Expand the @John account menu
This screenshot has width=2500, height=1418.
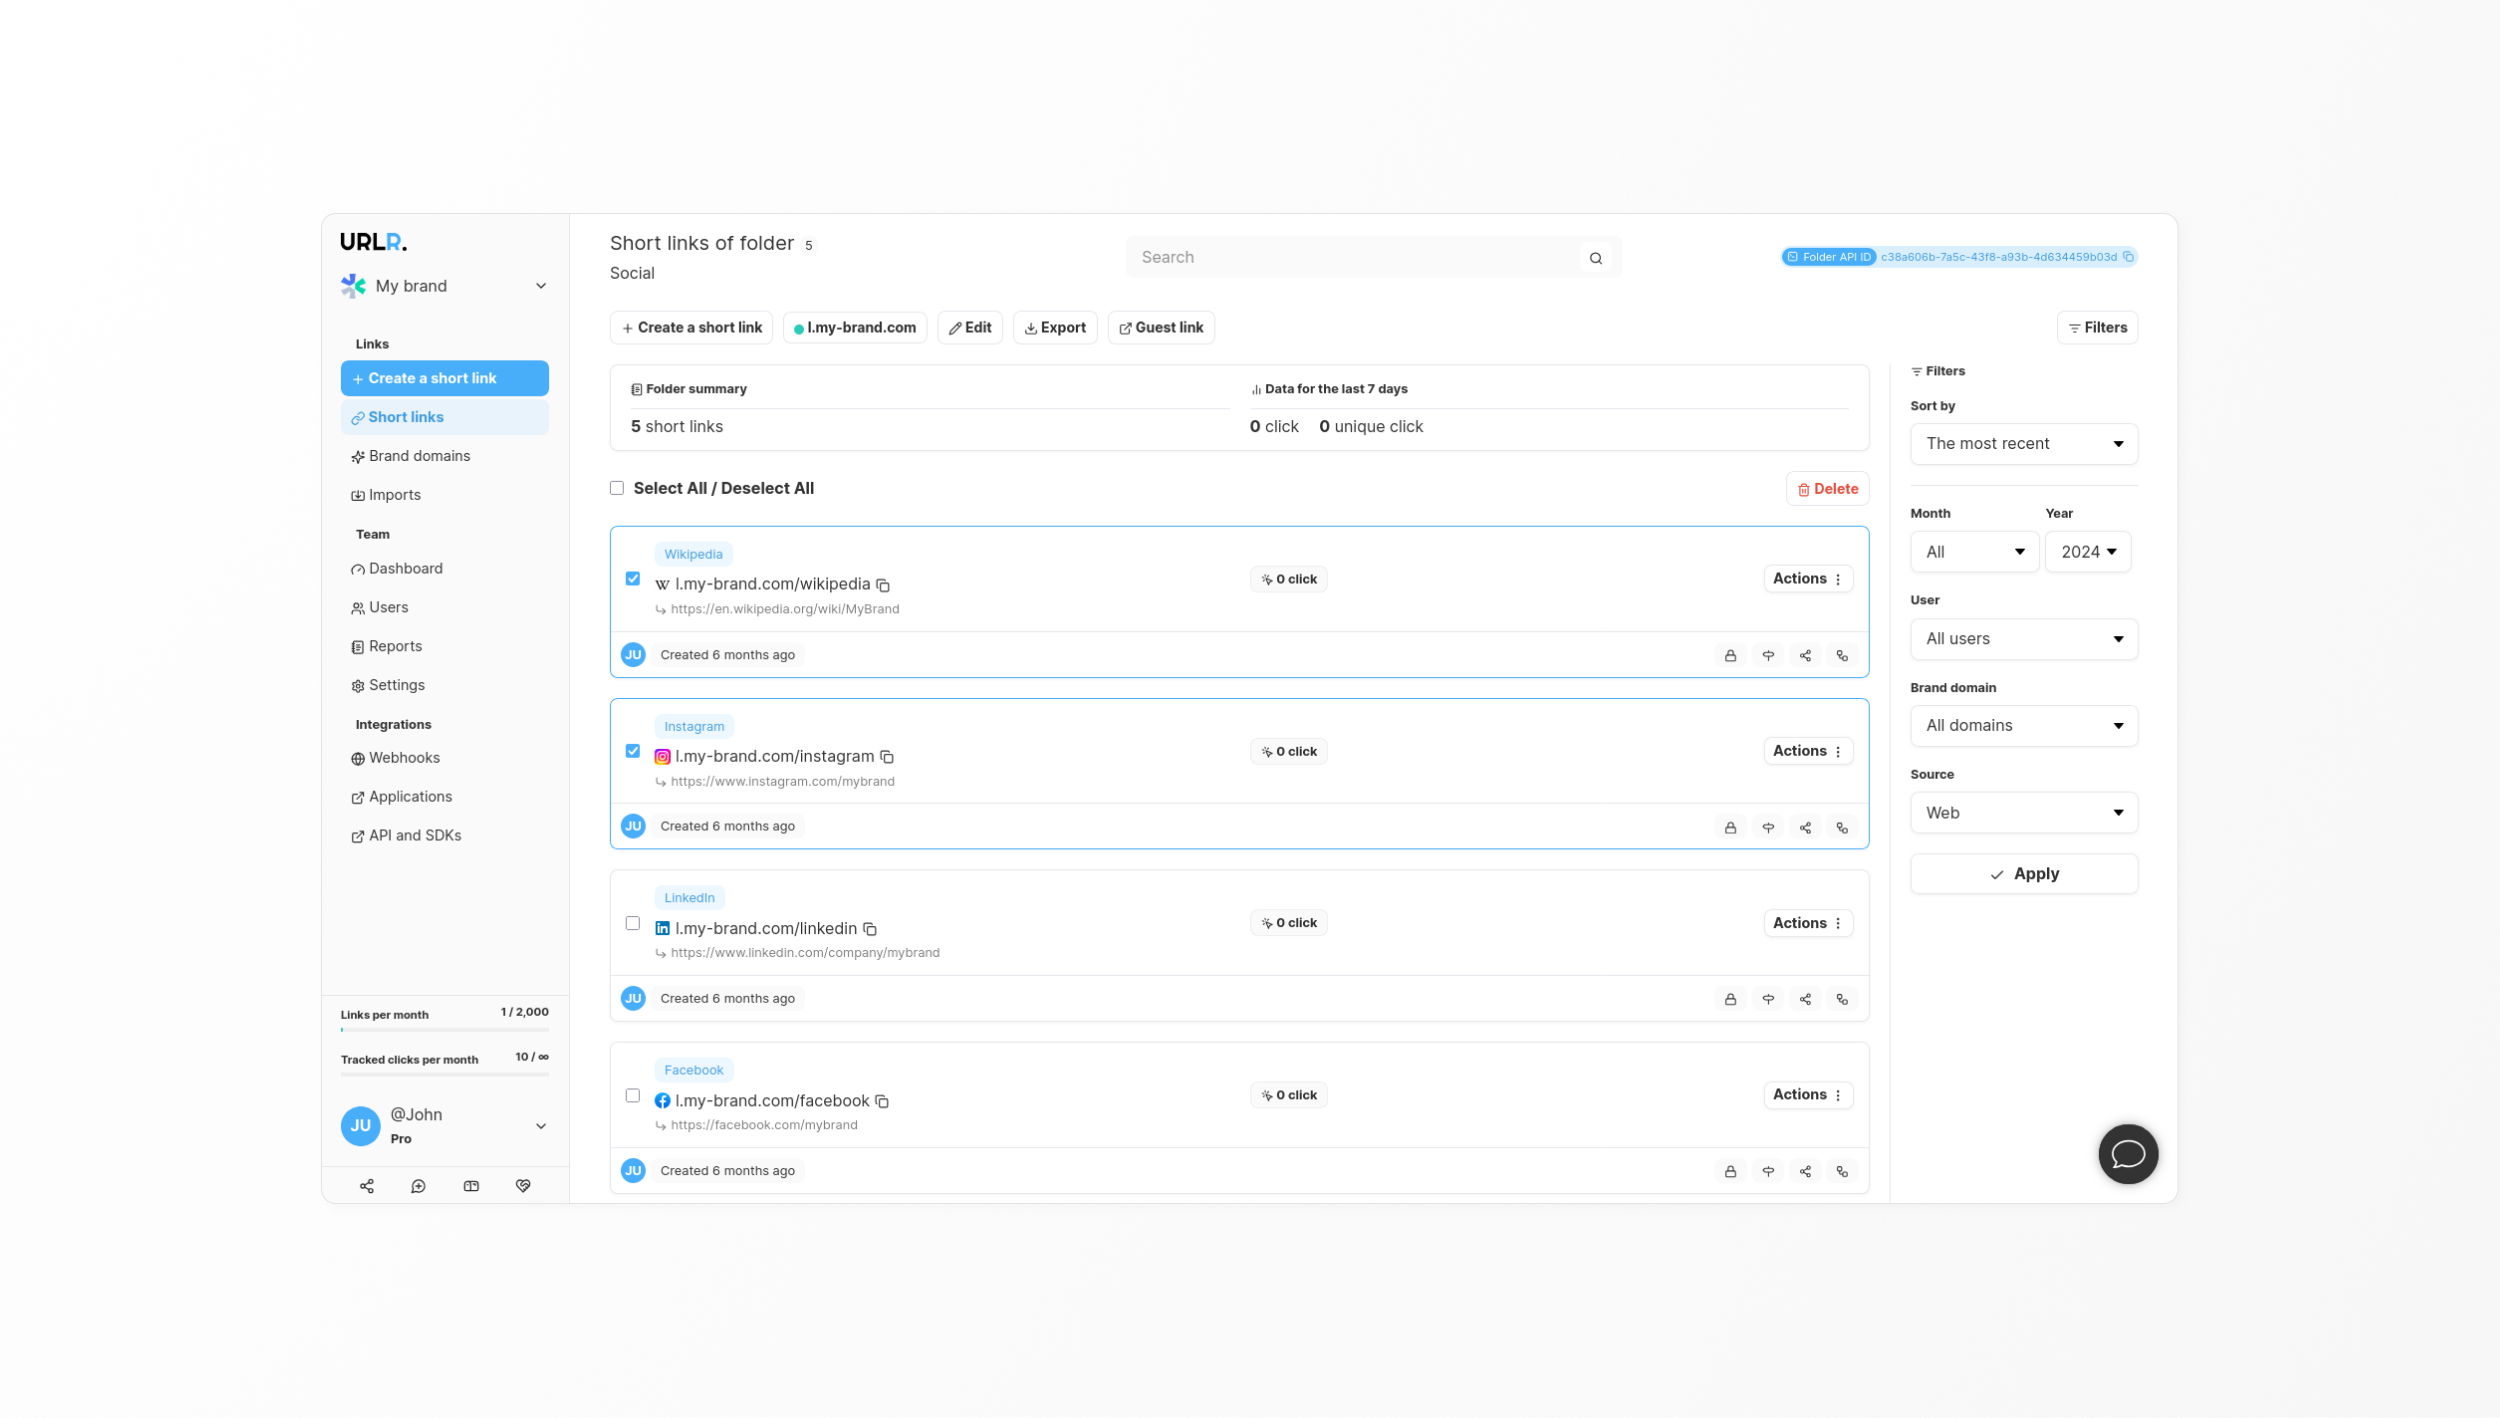[x=444, y=1126]
